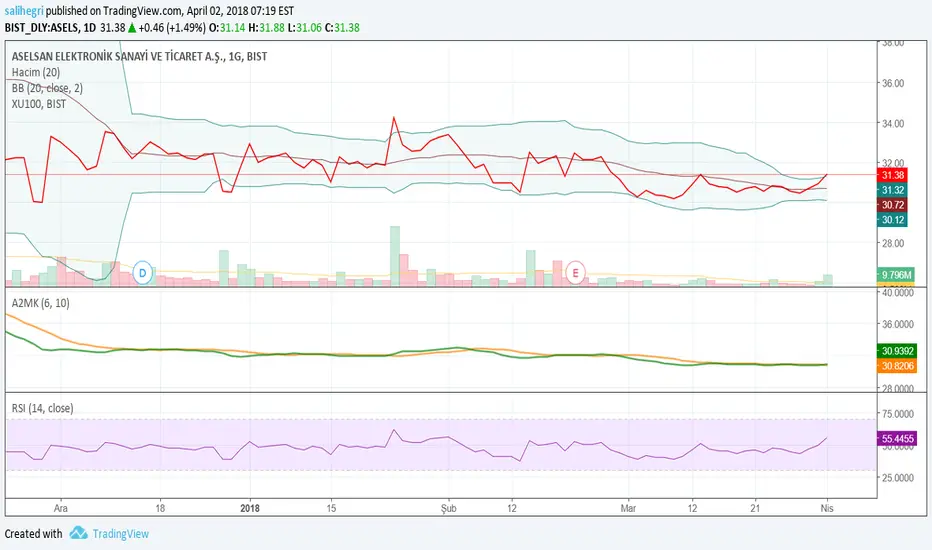Select the 31.32 upper band label

tap(892, 190)
